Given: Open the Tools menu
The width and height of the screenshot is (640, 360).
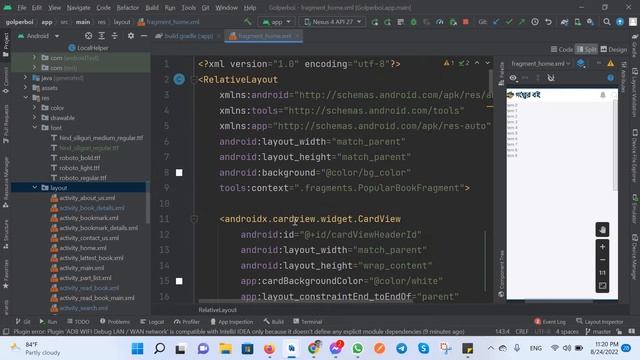Looking at the screenshot, I should tap(189, 7).
